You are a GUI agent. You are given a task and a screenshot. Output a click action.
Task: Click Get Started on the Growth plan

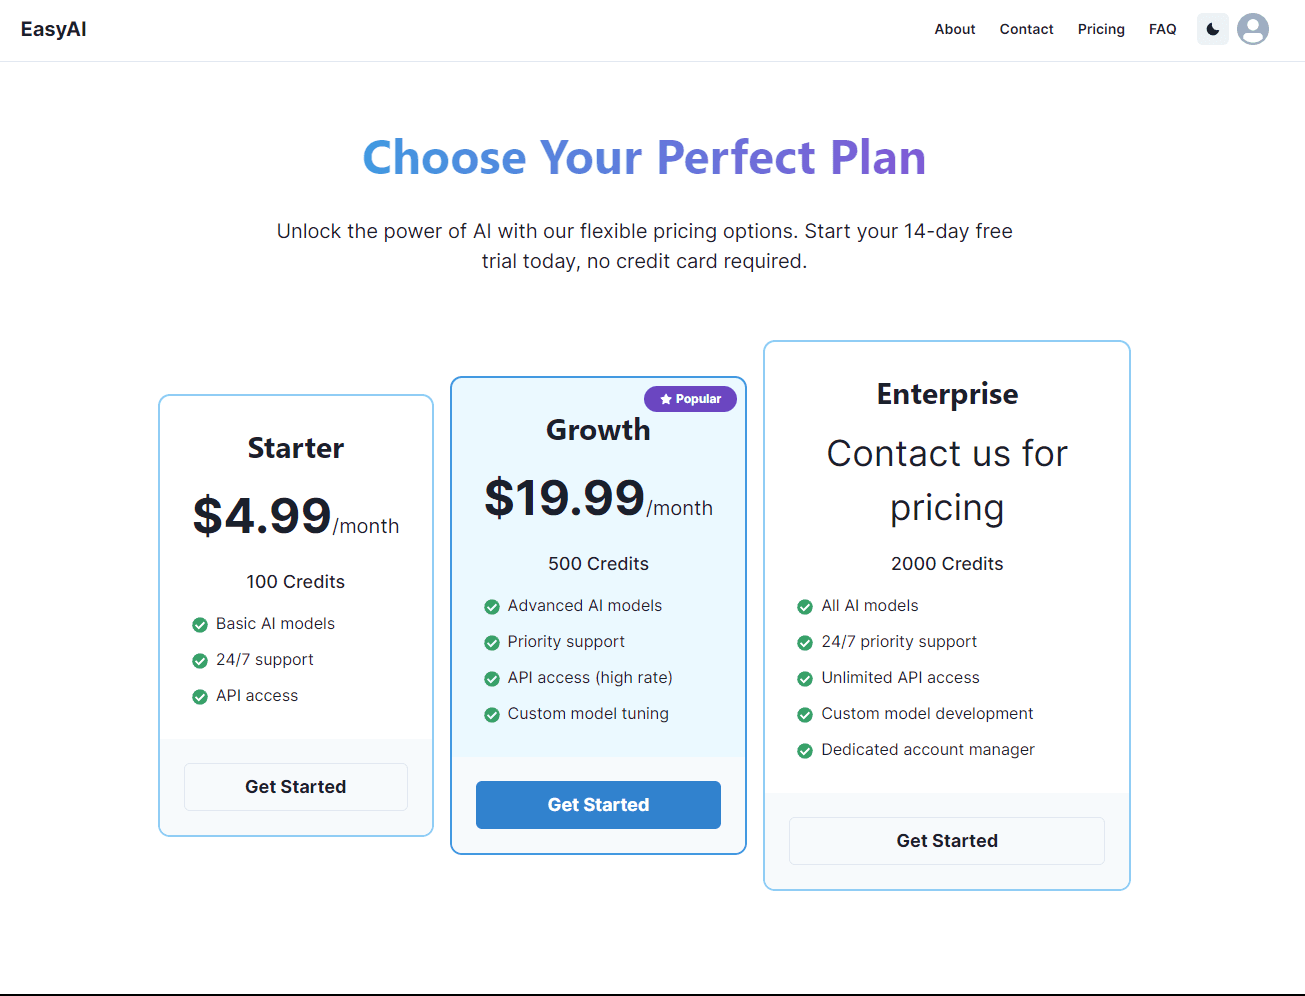click(x=598, y=804)
